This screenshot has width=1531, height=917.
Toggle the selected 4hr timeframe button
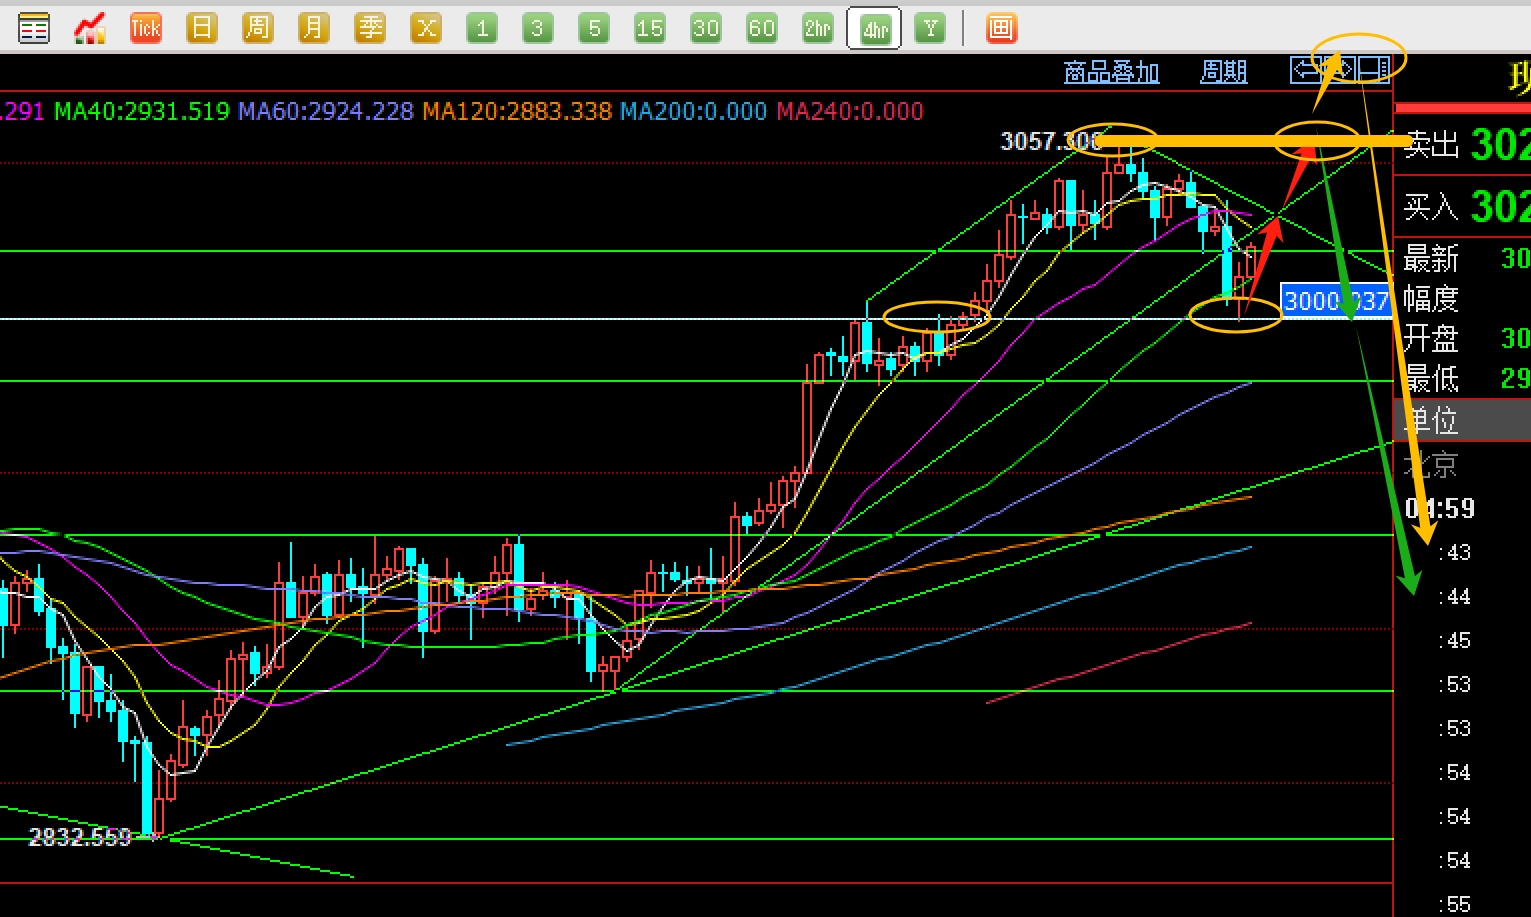click(x=874, y=28)
